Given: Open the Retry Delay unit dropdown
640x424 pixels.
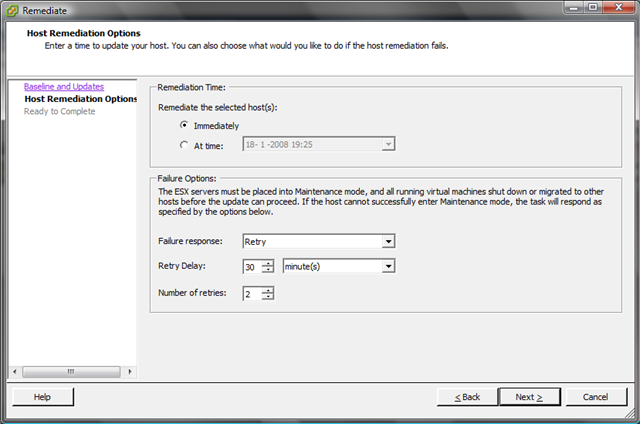Looking at the screenshot, I should coord(389,266).
